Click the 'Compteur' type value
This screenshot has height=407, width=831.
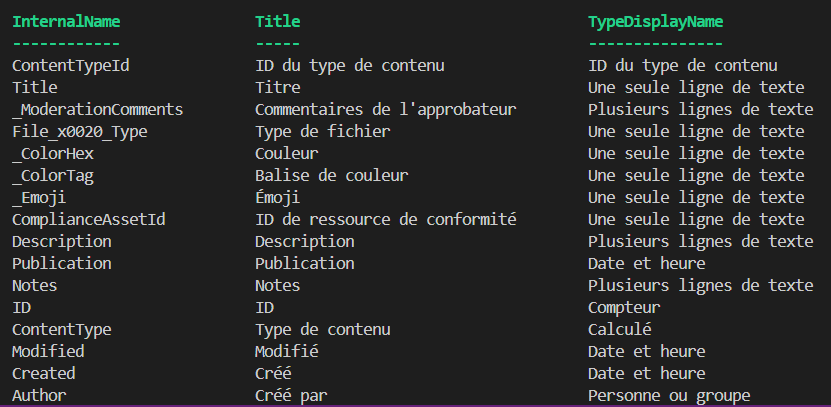click(624, 308)
